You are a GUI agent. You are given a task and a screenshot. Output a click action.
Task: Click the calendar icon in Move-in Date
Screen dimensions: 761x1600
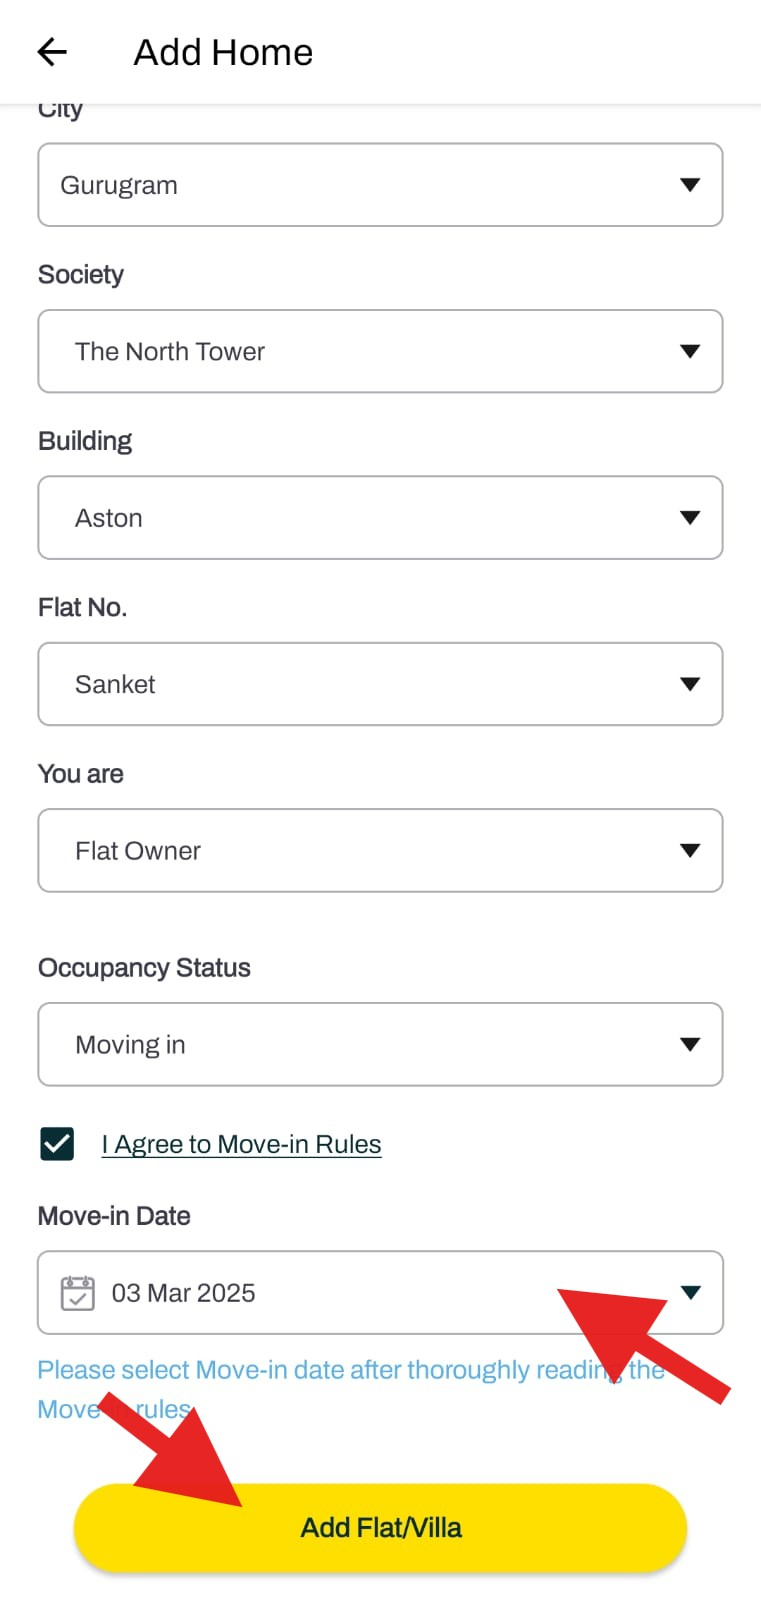pos(78,1293)
